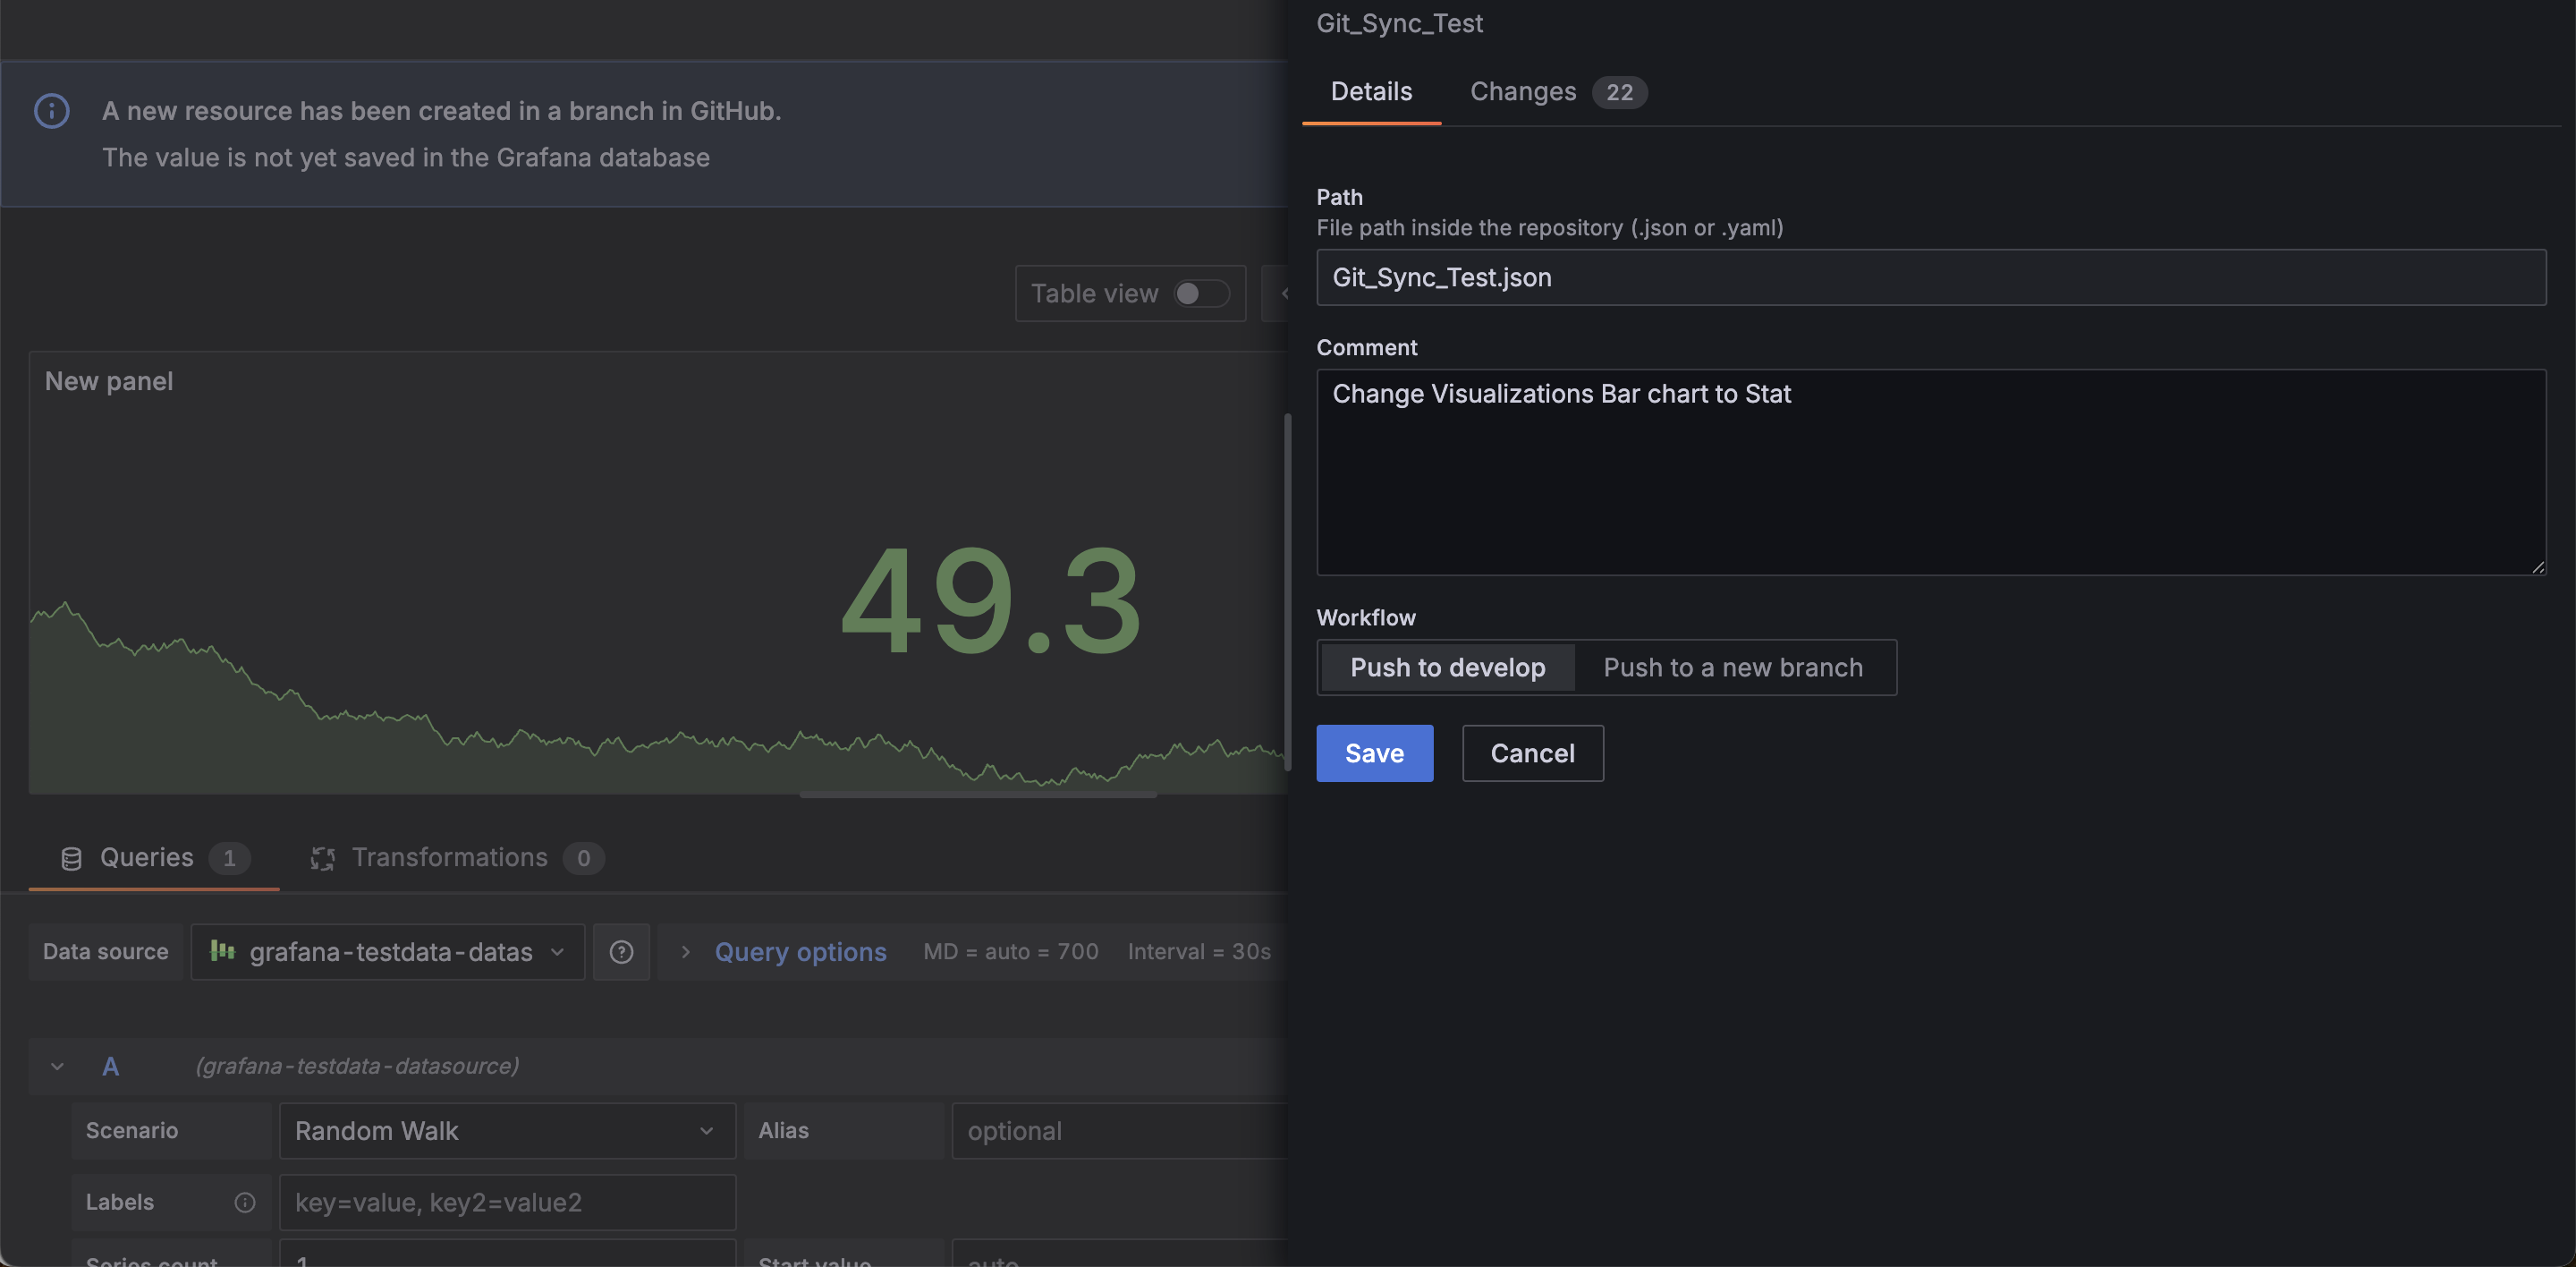This screenshot has height=1267, width=2576.
Task: Click the Comment text area
Action: pos(1930,472)
